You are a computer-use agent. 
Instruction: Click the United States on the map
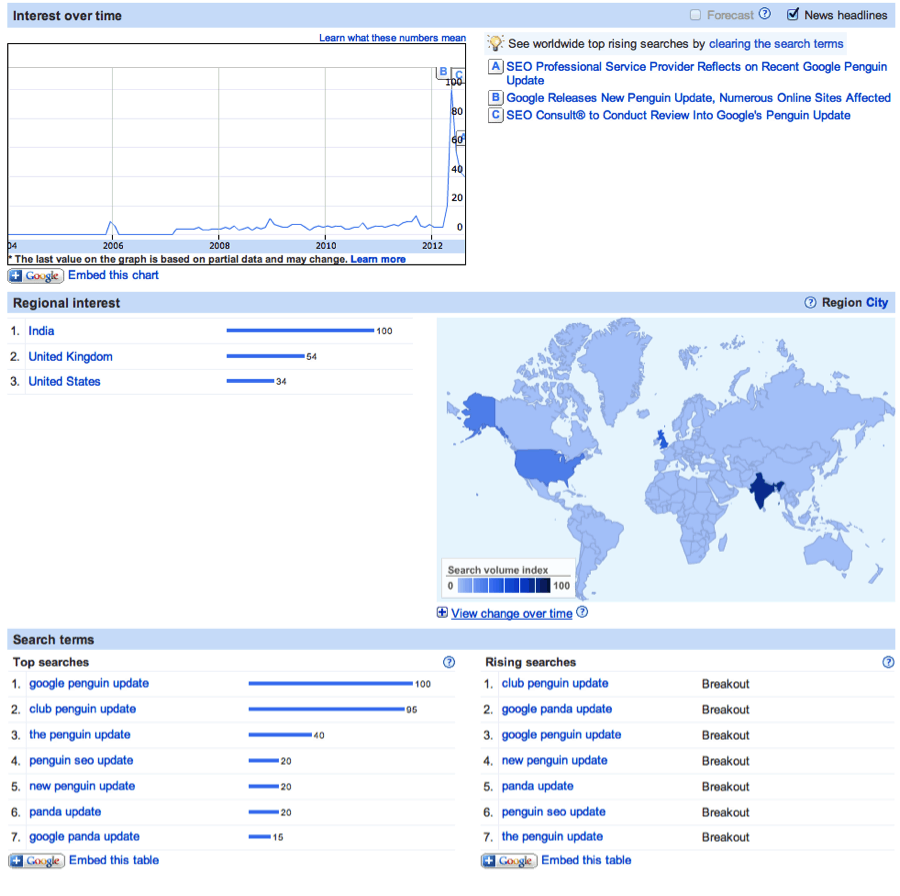click(545, 465)
